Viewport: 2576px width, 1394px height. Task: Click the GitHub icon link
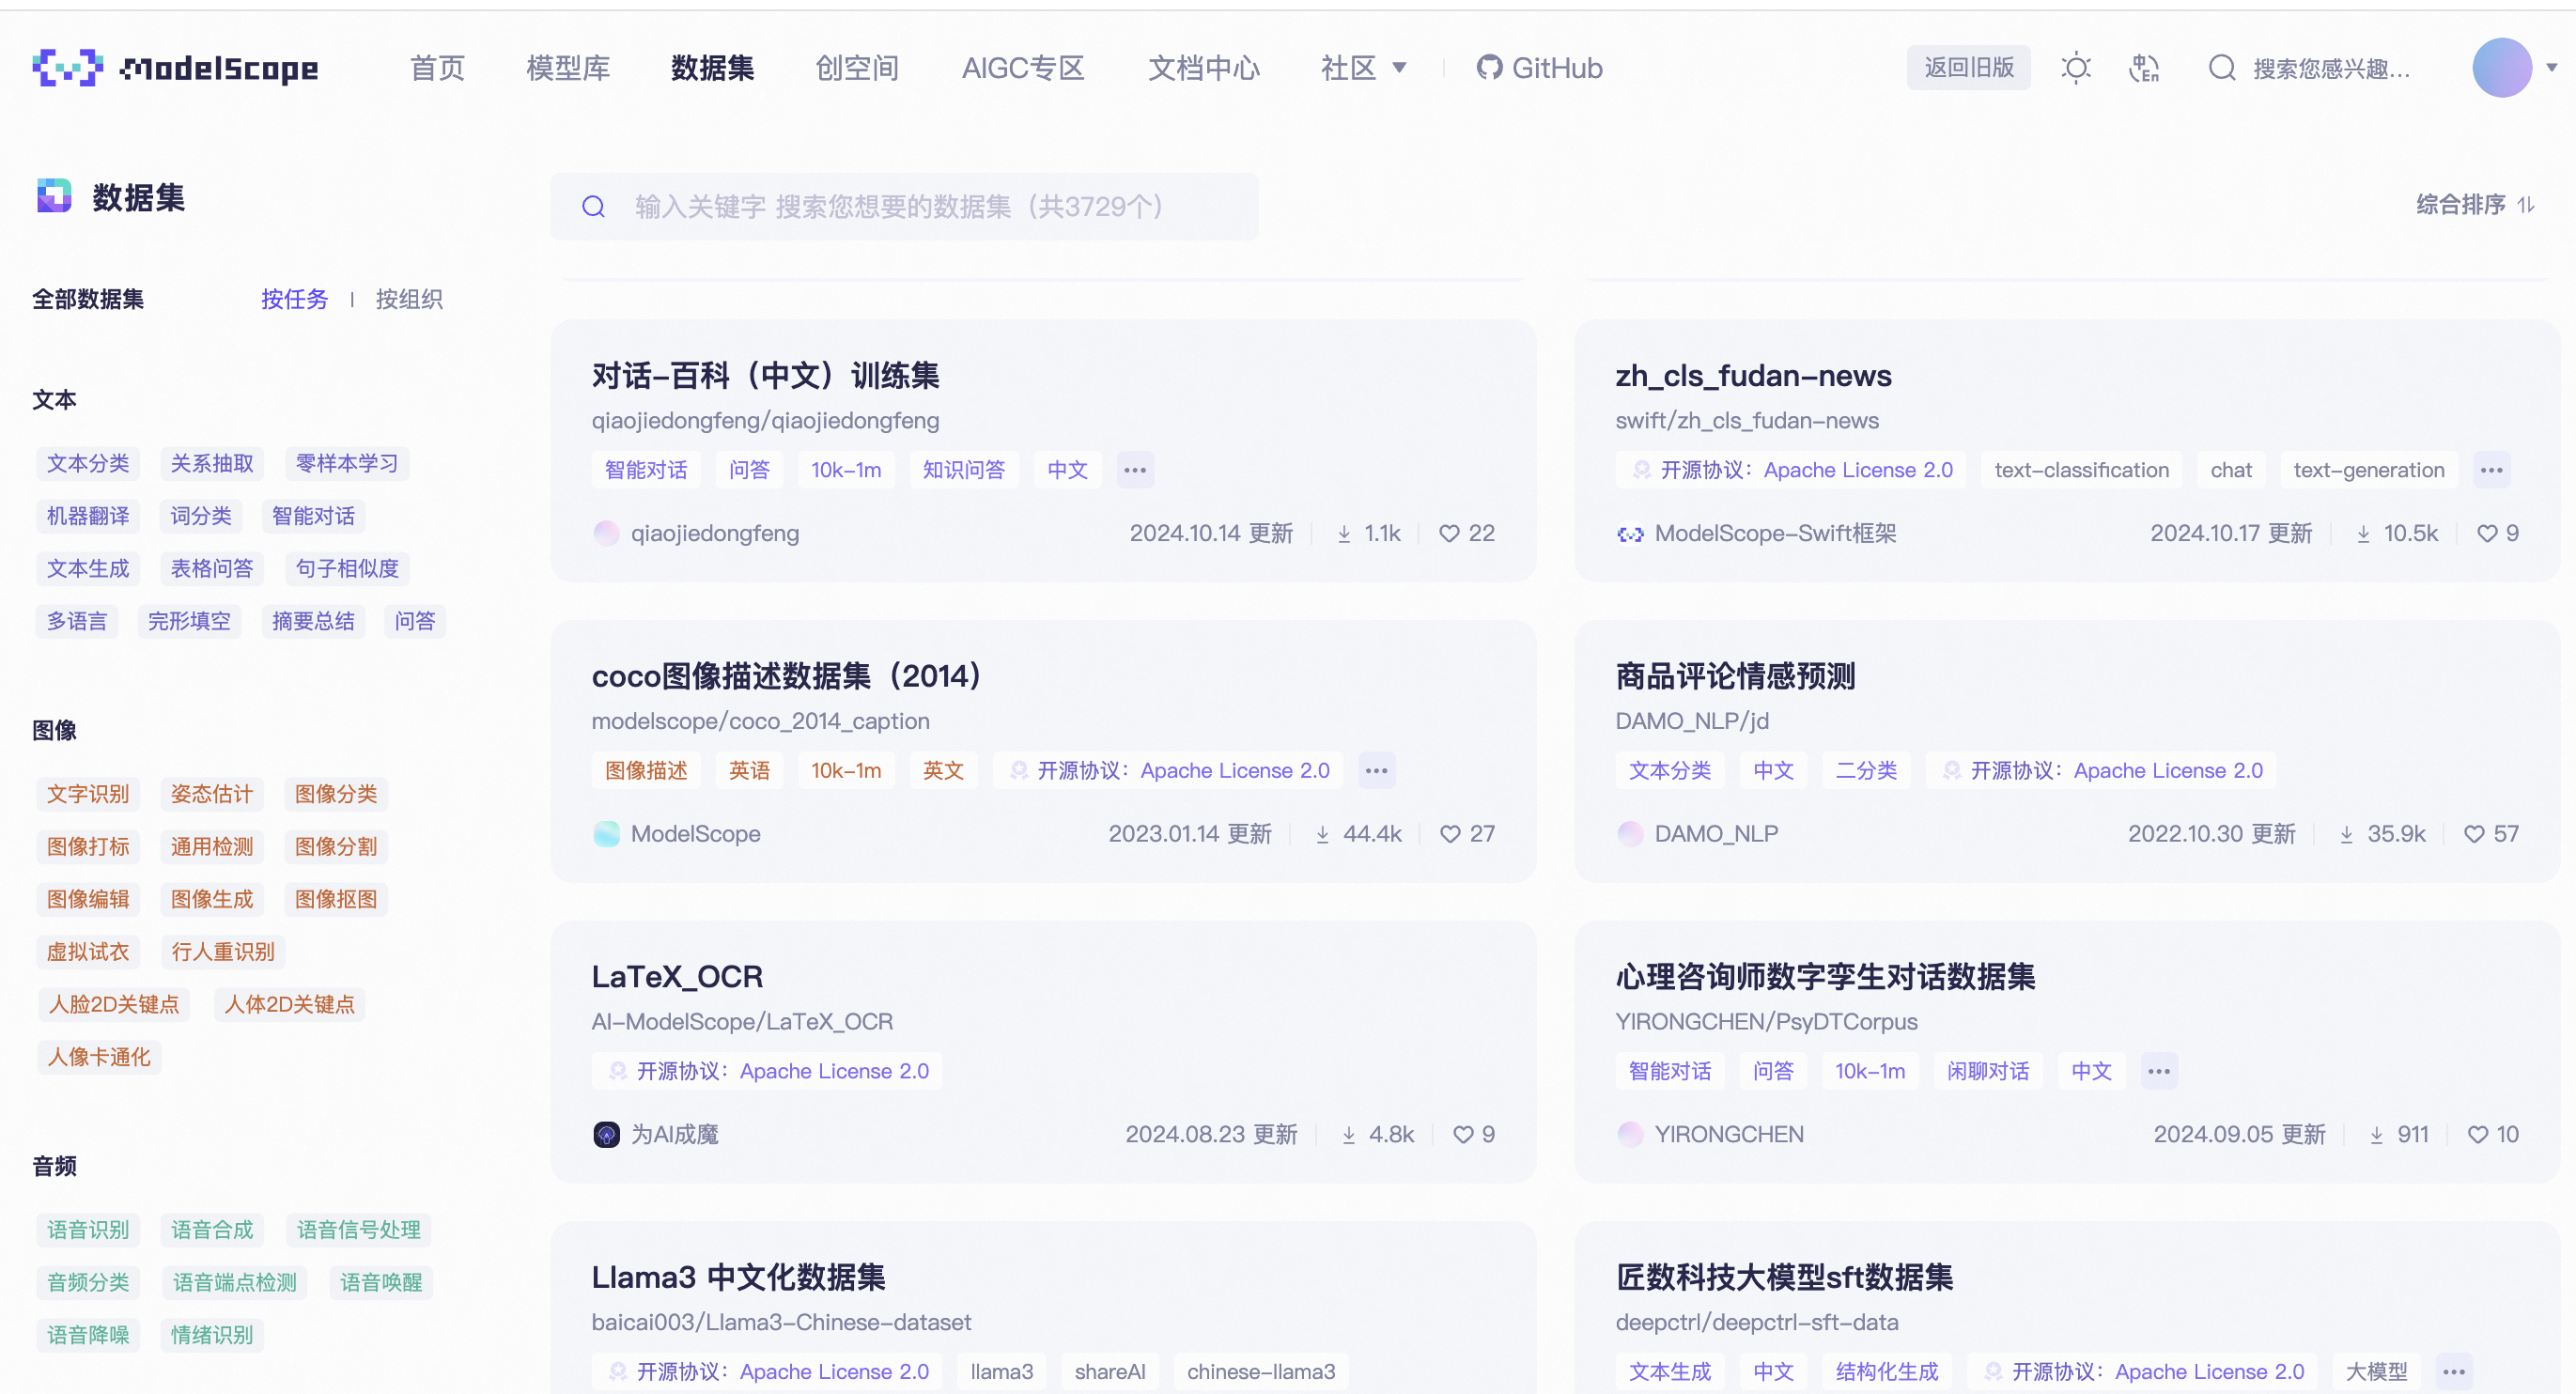coord(1489,67)
